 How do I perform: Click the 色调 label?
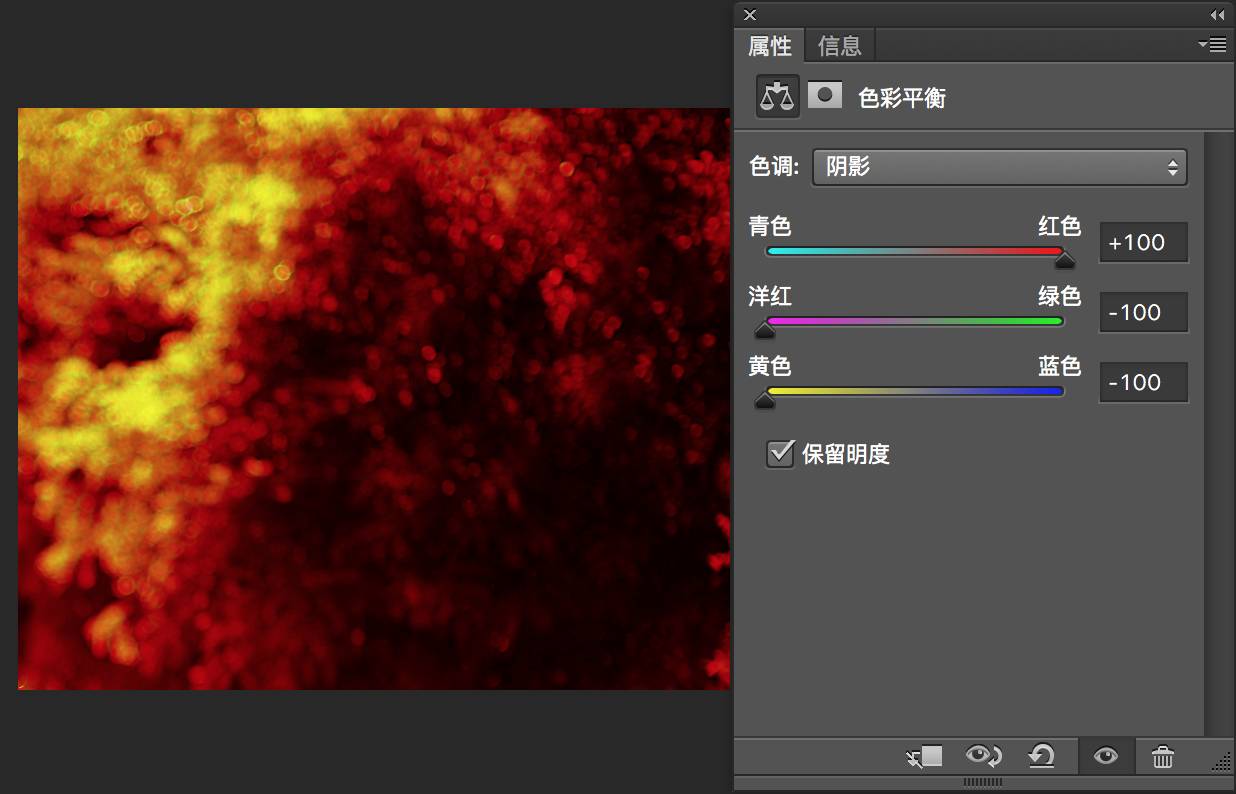(x=774, y=167)
